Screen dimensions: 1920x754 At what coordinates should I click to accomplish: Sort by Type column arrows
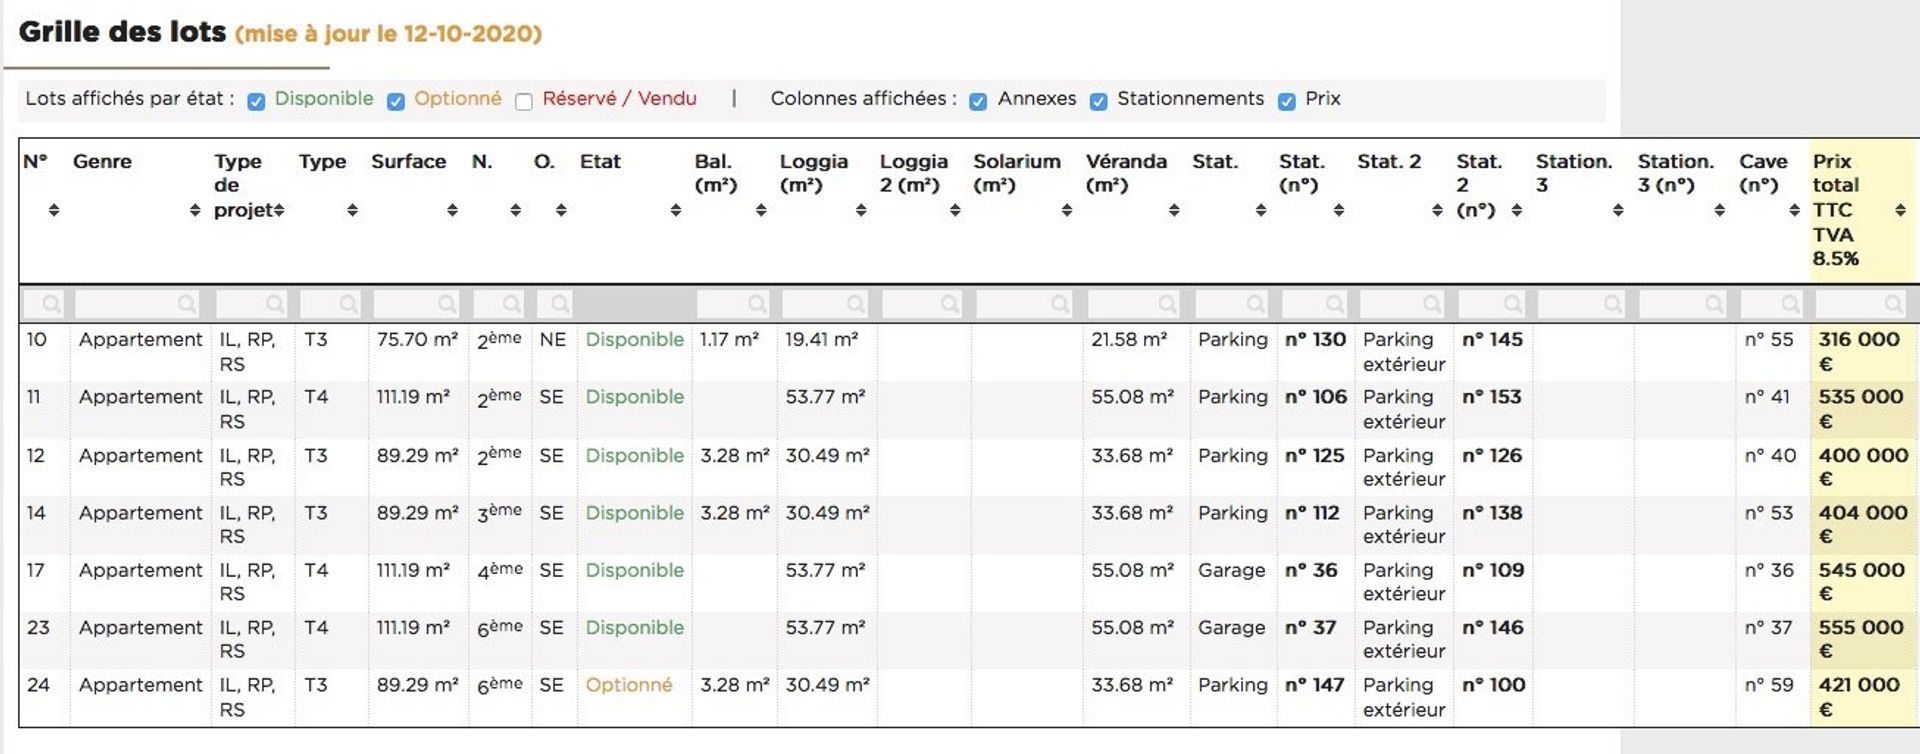tap(352, 210)
